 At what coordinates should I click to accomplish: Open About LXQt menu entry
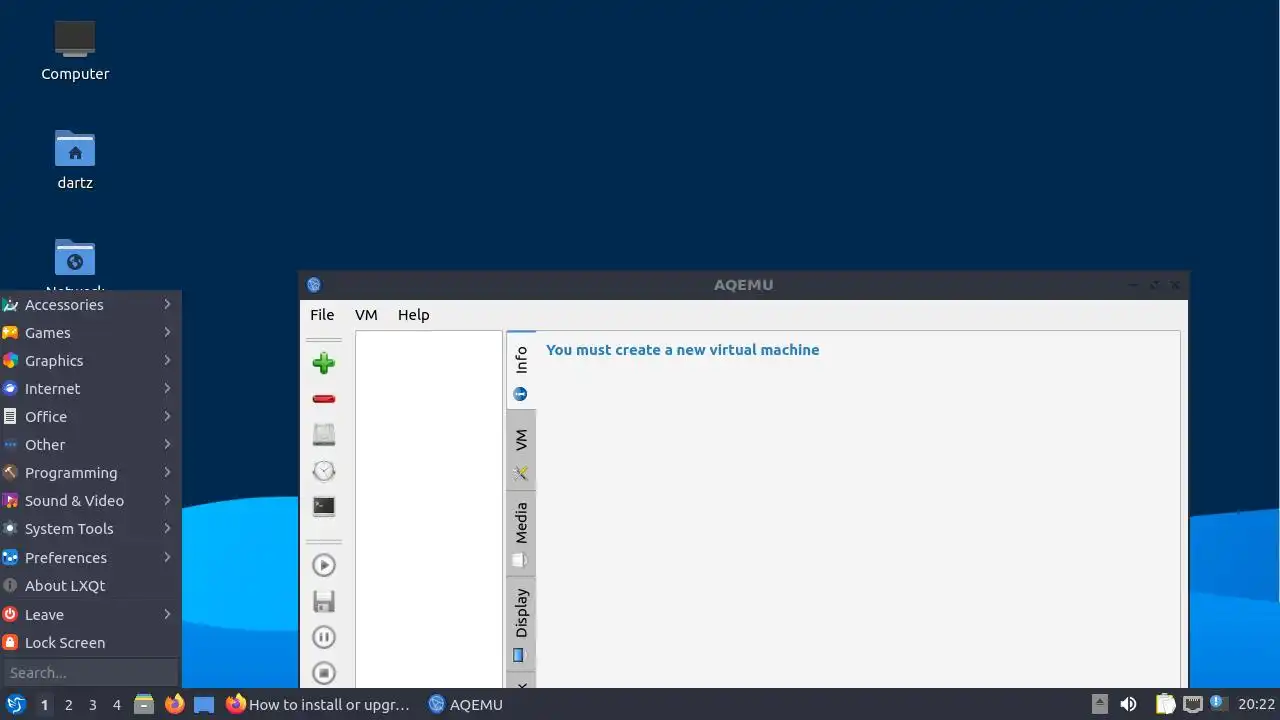90,586
